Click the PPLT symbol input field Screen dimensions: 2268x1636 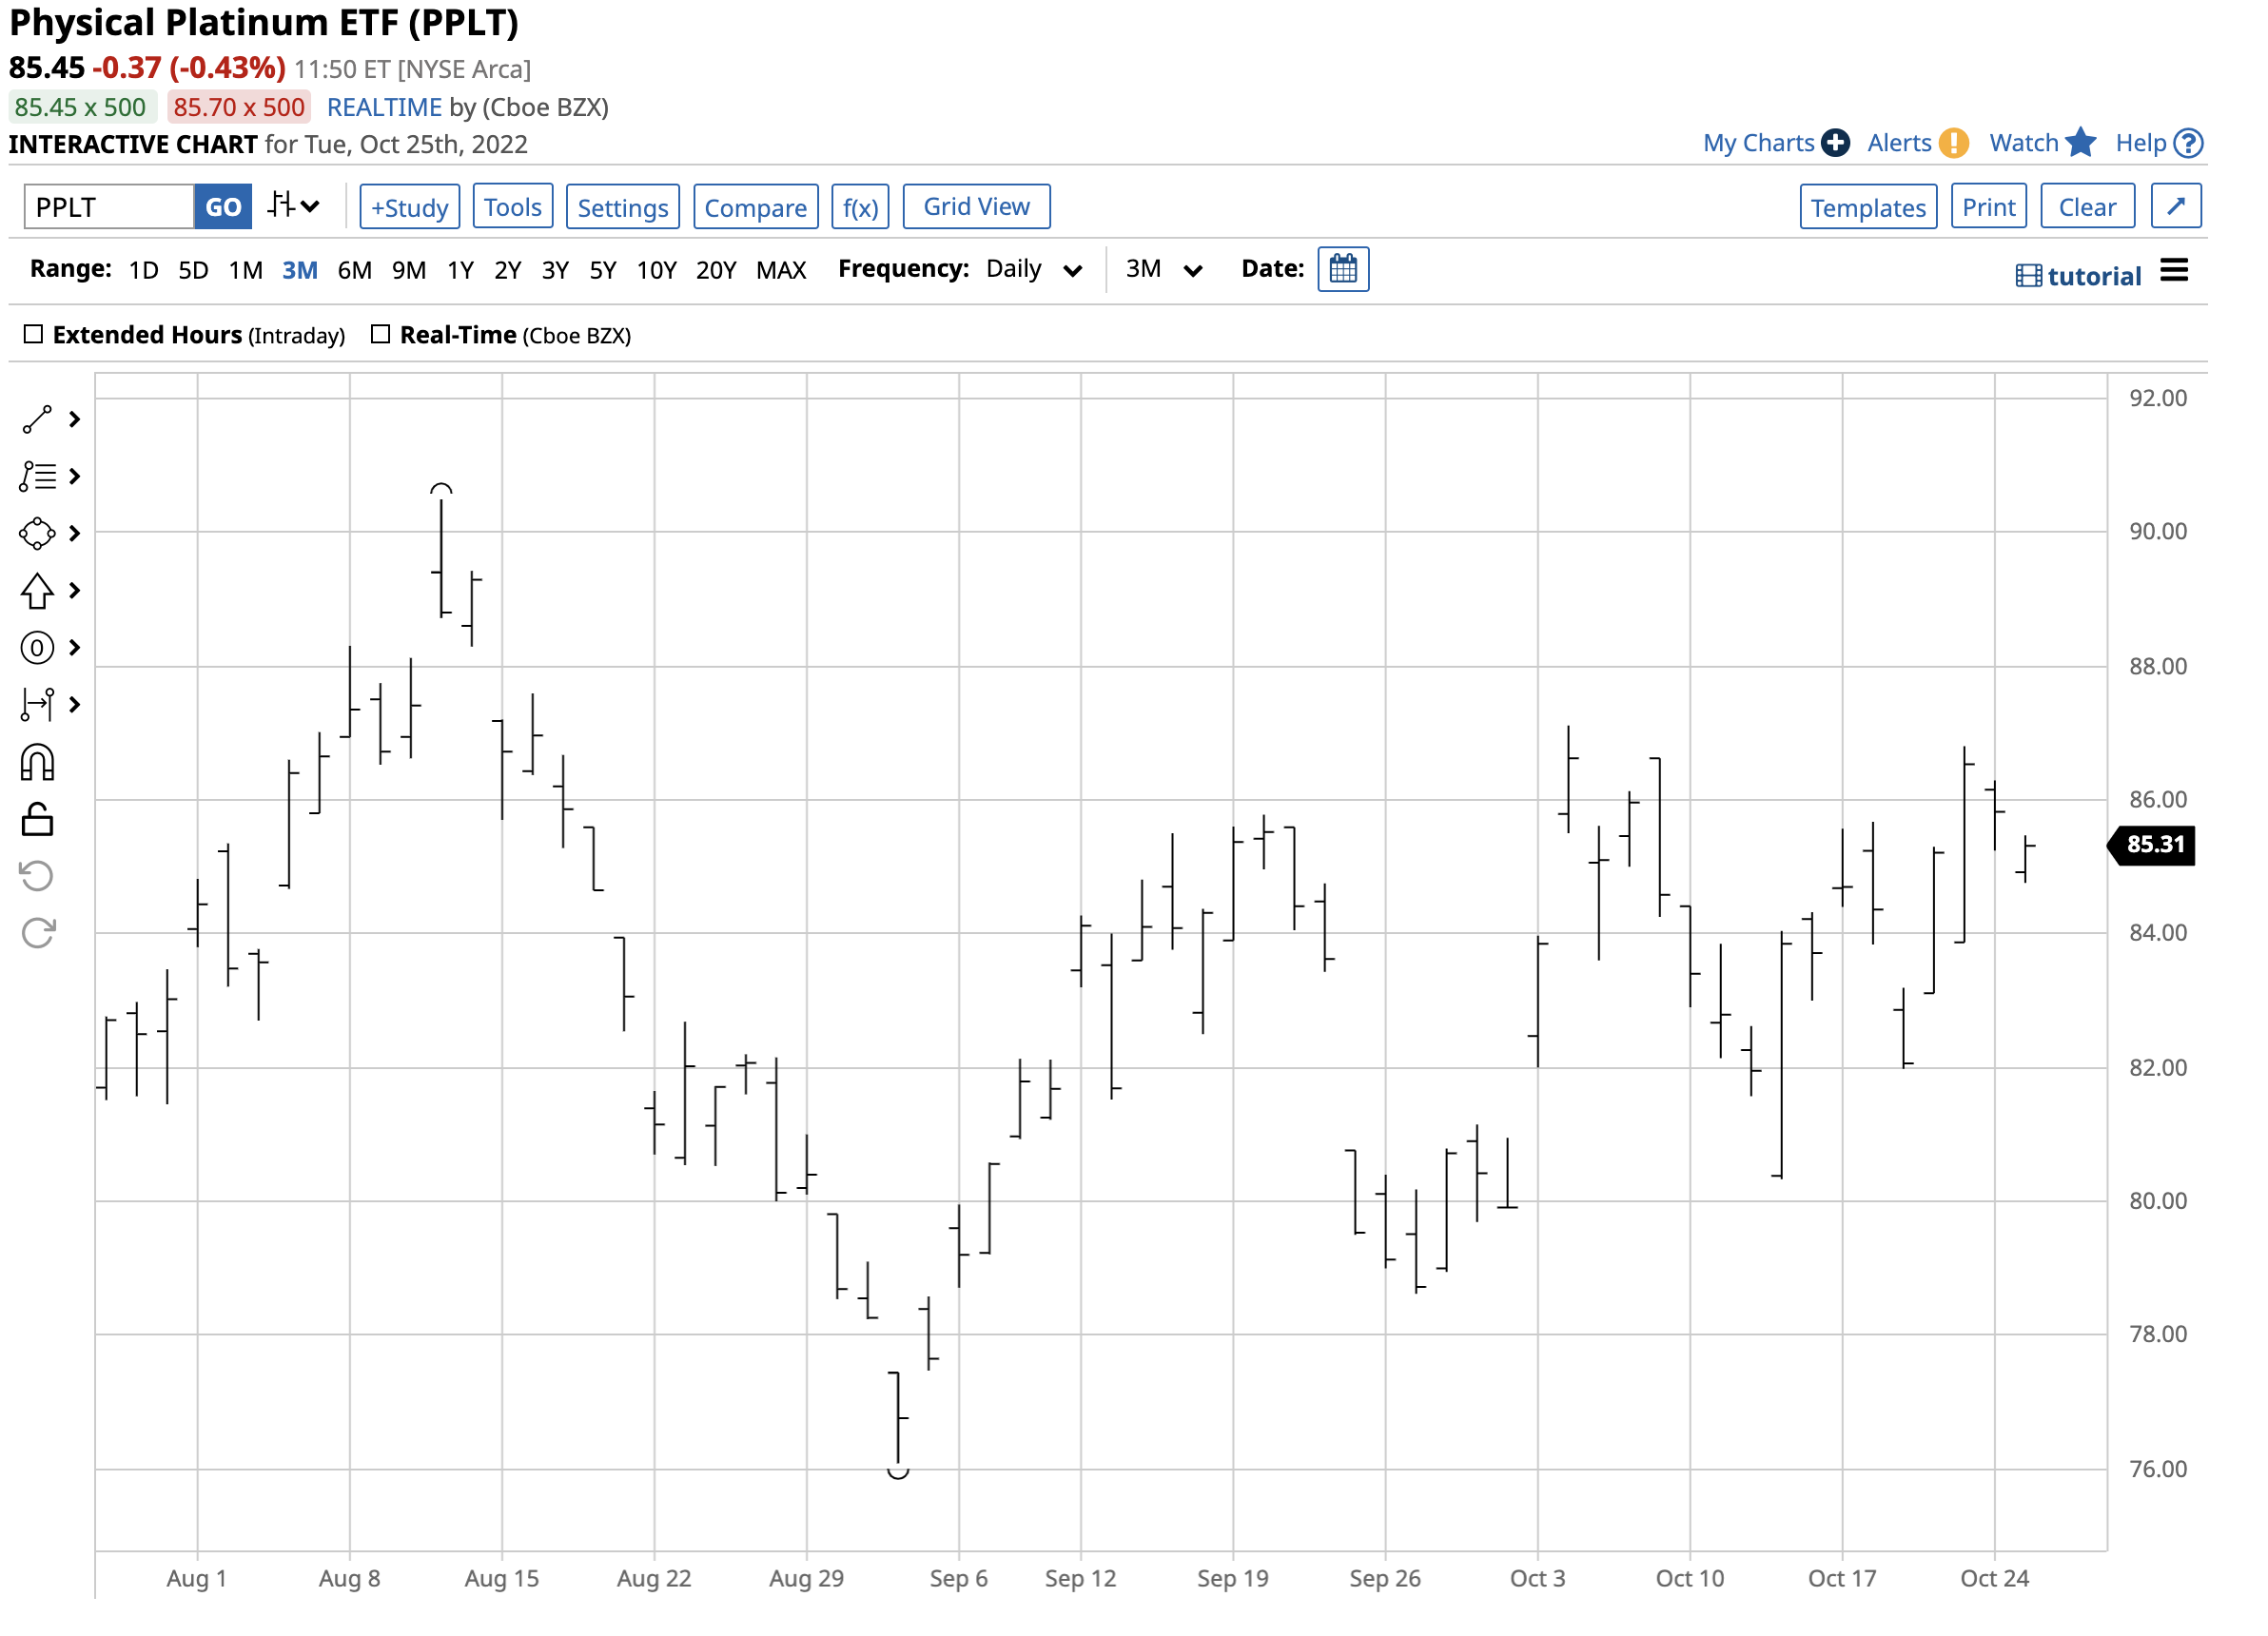109,208
